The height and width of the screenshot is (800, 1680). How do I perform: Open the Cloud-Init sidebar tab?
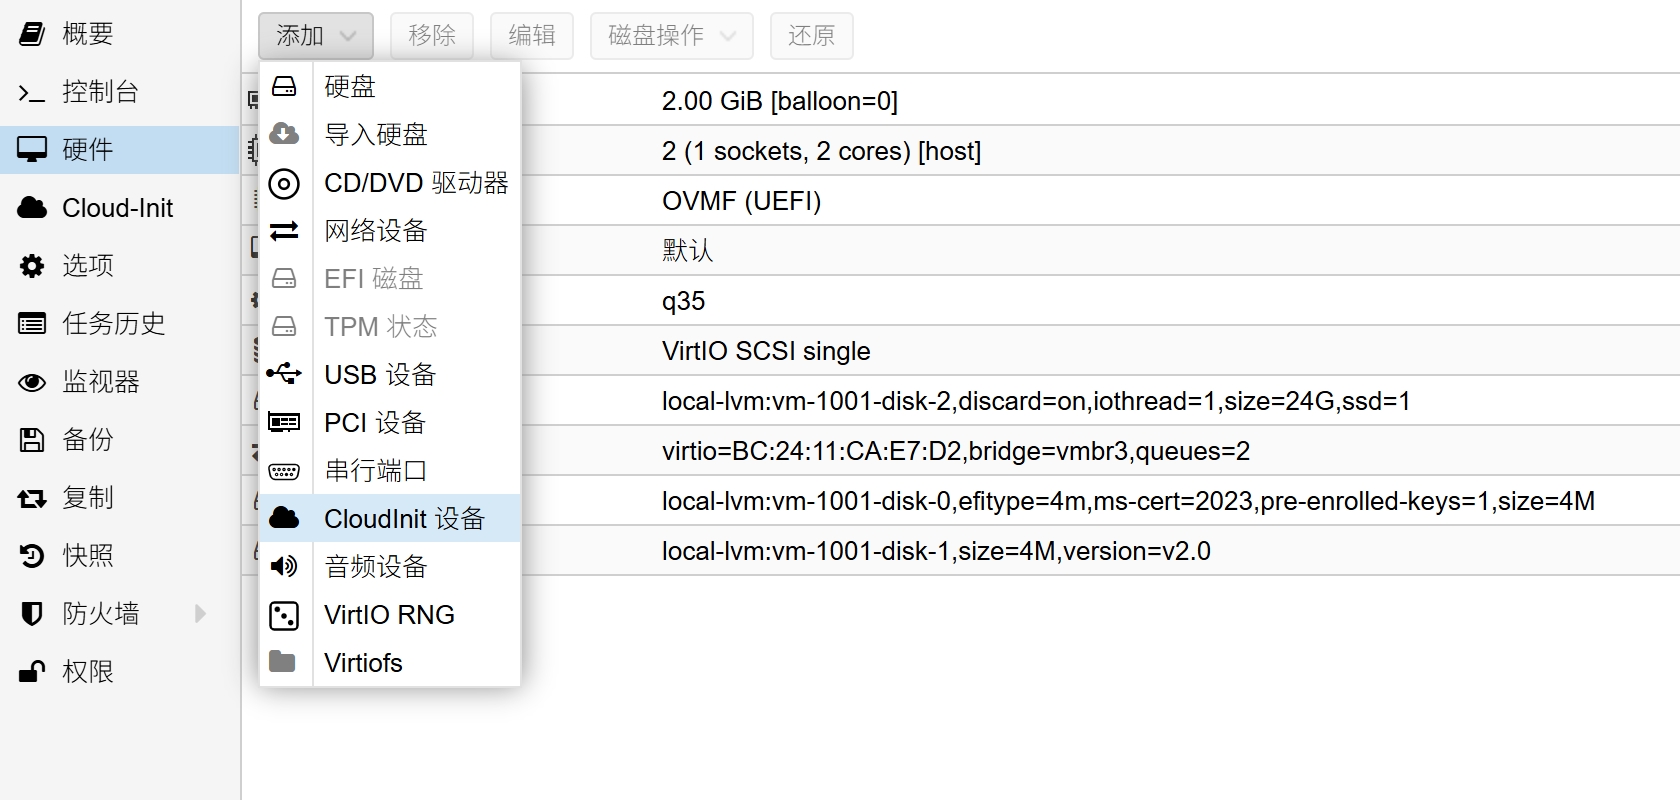tap(117, 208)
